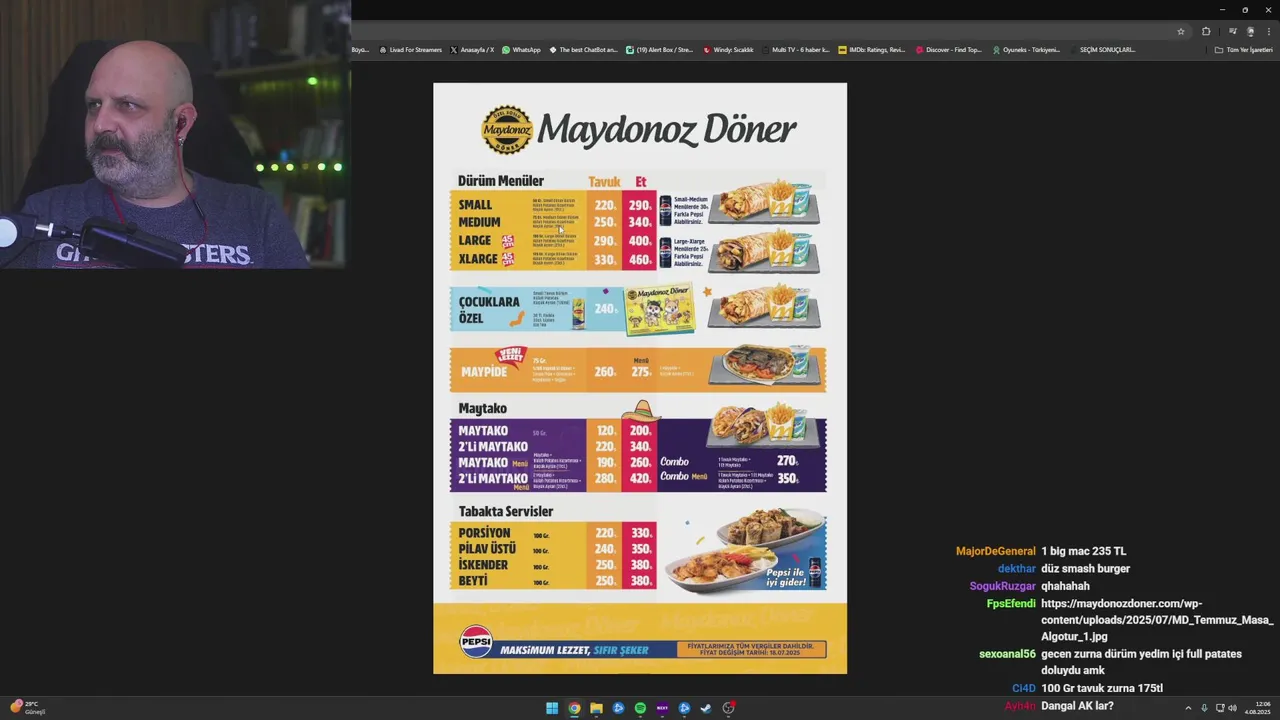Viewport: 1280px width, 720px height.
Task: Open the Anasayfa / X bookmark
Action: click(472, 50)
